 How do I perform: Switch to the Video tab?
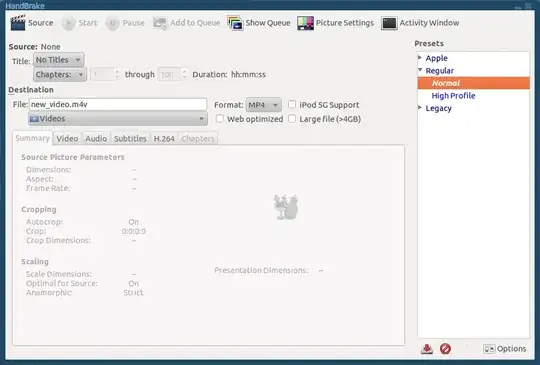pos(67,138)
